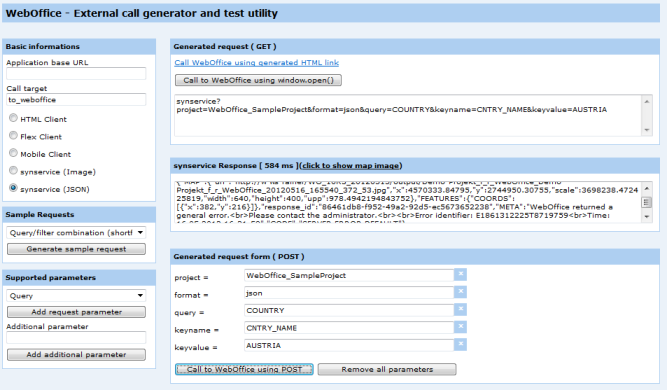The height and width of the screenshot is (390, 667).
Task: Click Call to WebOffice using window.open() button
Action: click(258, 80)
